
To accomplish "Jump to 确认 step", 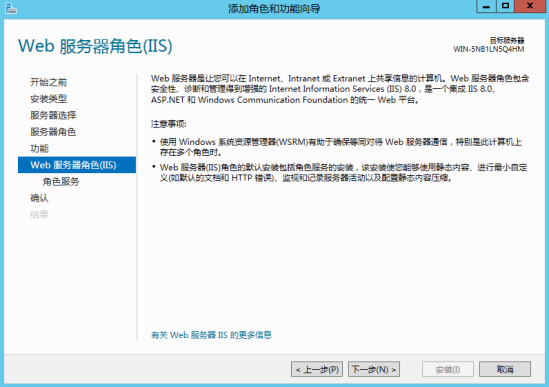I will click(x=39, y=198).
